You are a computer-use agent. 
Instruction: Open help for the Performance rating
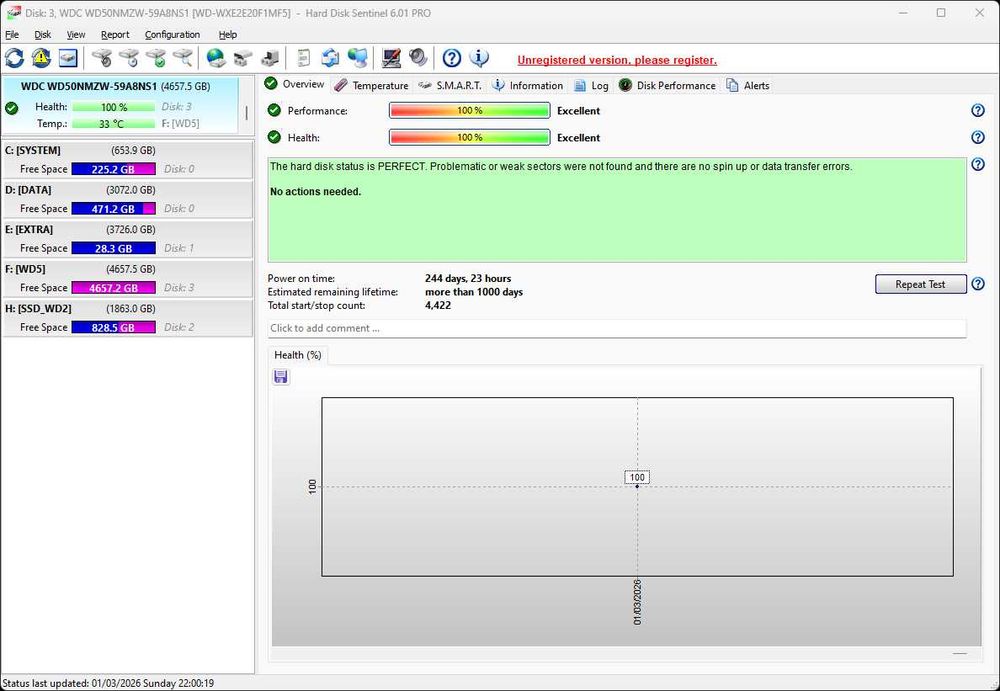point(978,110)
